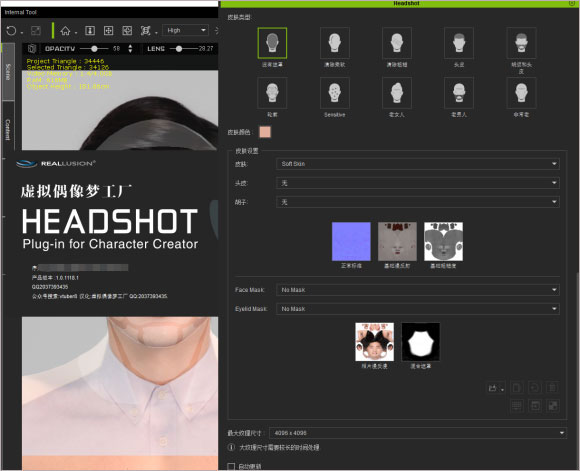Select the old woman head skin type icon

(x=397, y=93)
